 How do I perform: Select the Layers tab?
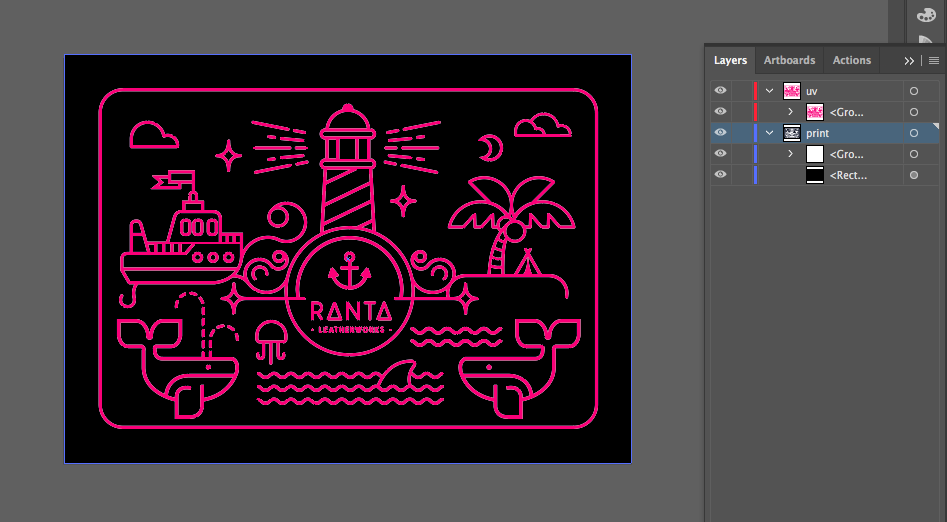pyautogui.click(x=730, y=60)
